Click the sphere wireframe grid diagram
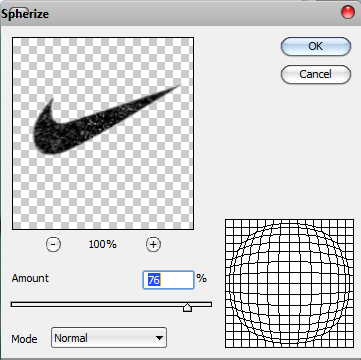361x360 pixels. pos(289,283)
